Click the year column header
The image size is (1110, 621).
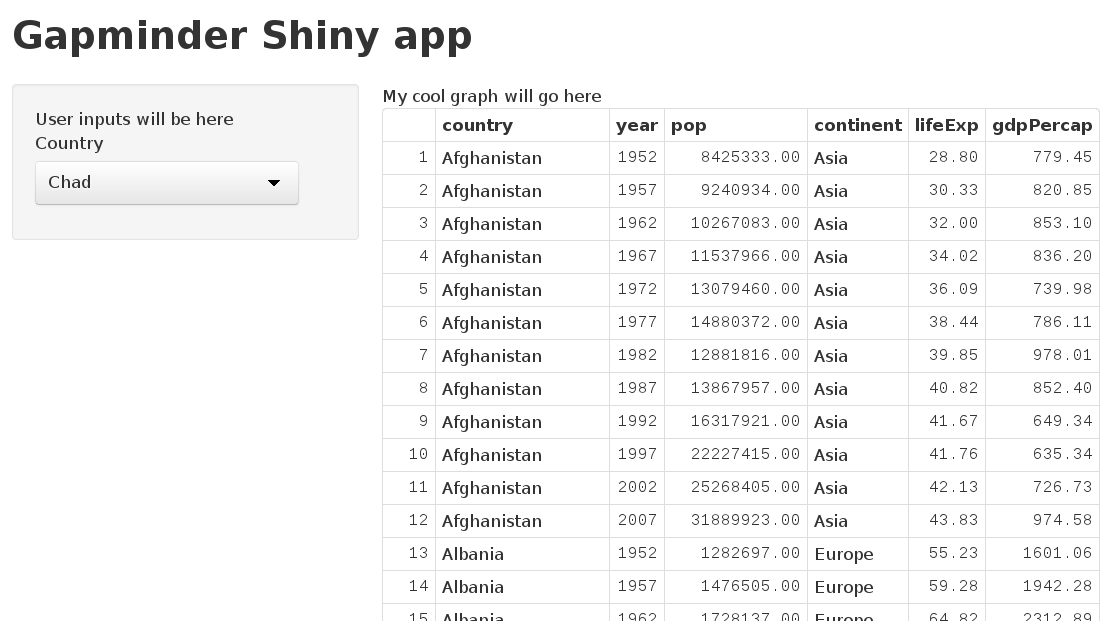(x=637, y=125)
